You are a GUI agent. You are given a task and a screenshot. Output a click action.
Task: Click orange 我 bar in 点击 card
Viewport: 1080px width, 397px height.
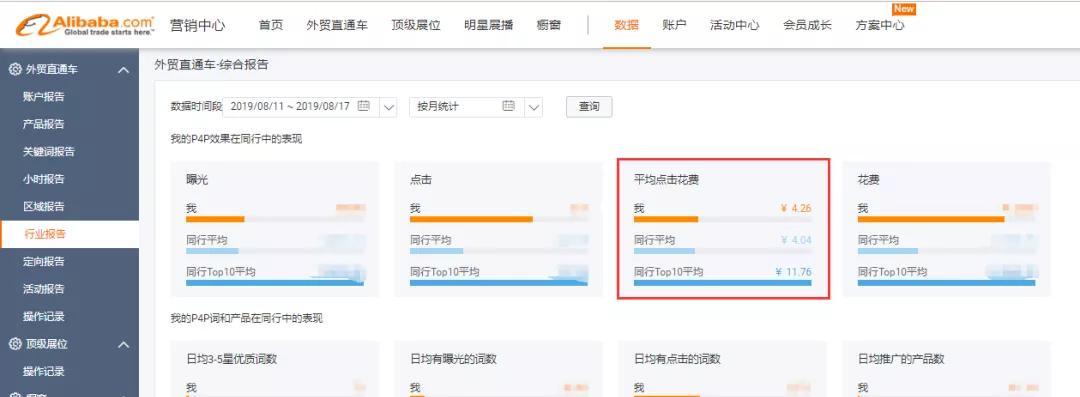pyautogui.click(x=471, y=219)
